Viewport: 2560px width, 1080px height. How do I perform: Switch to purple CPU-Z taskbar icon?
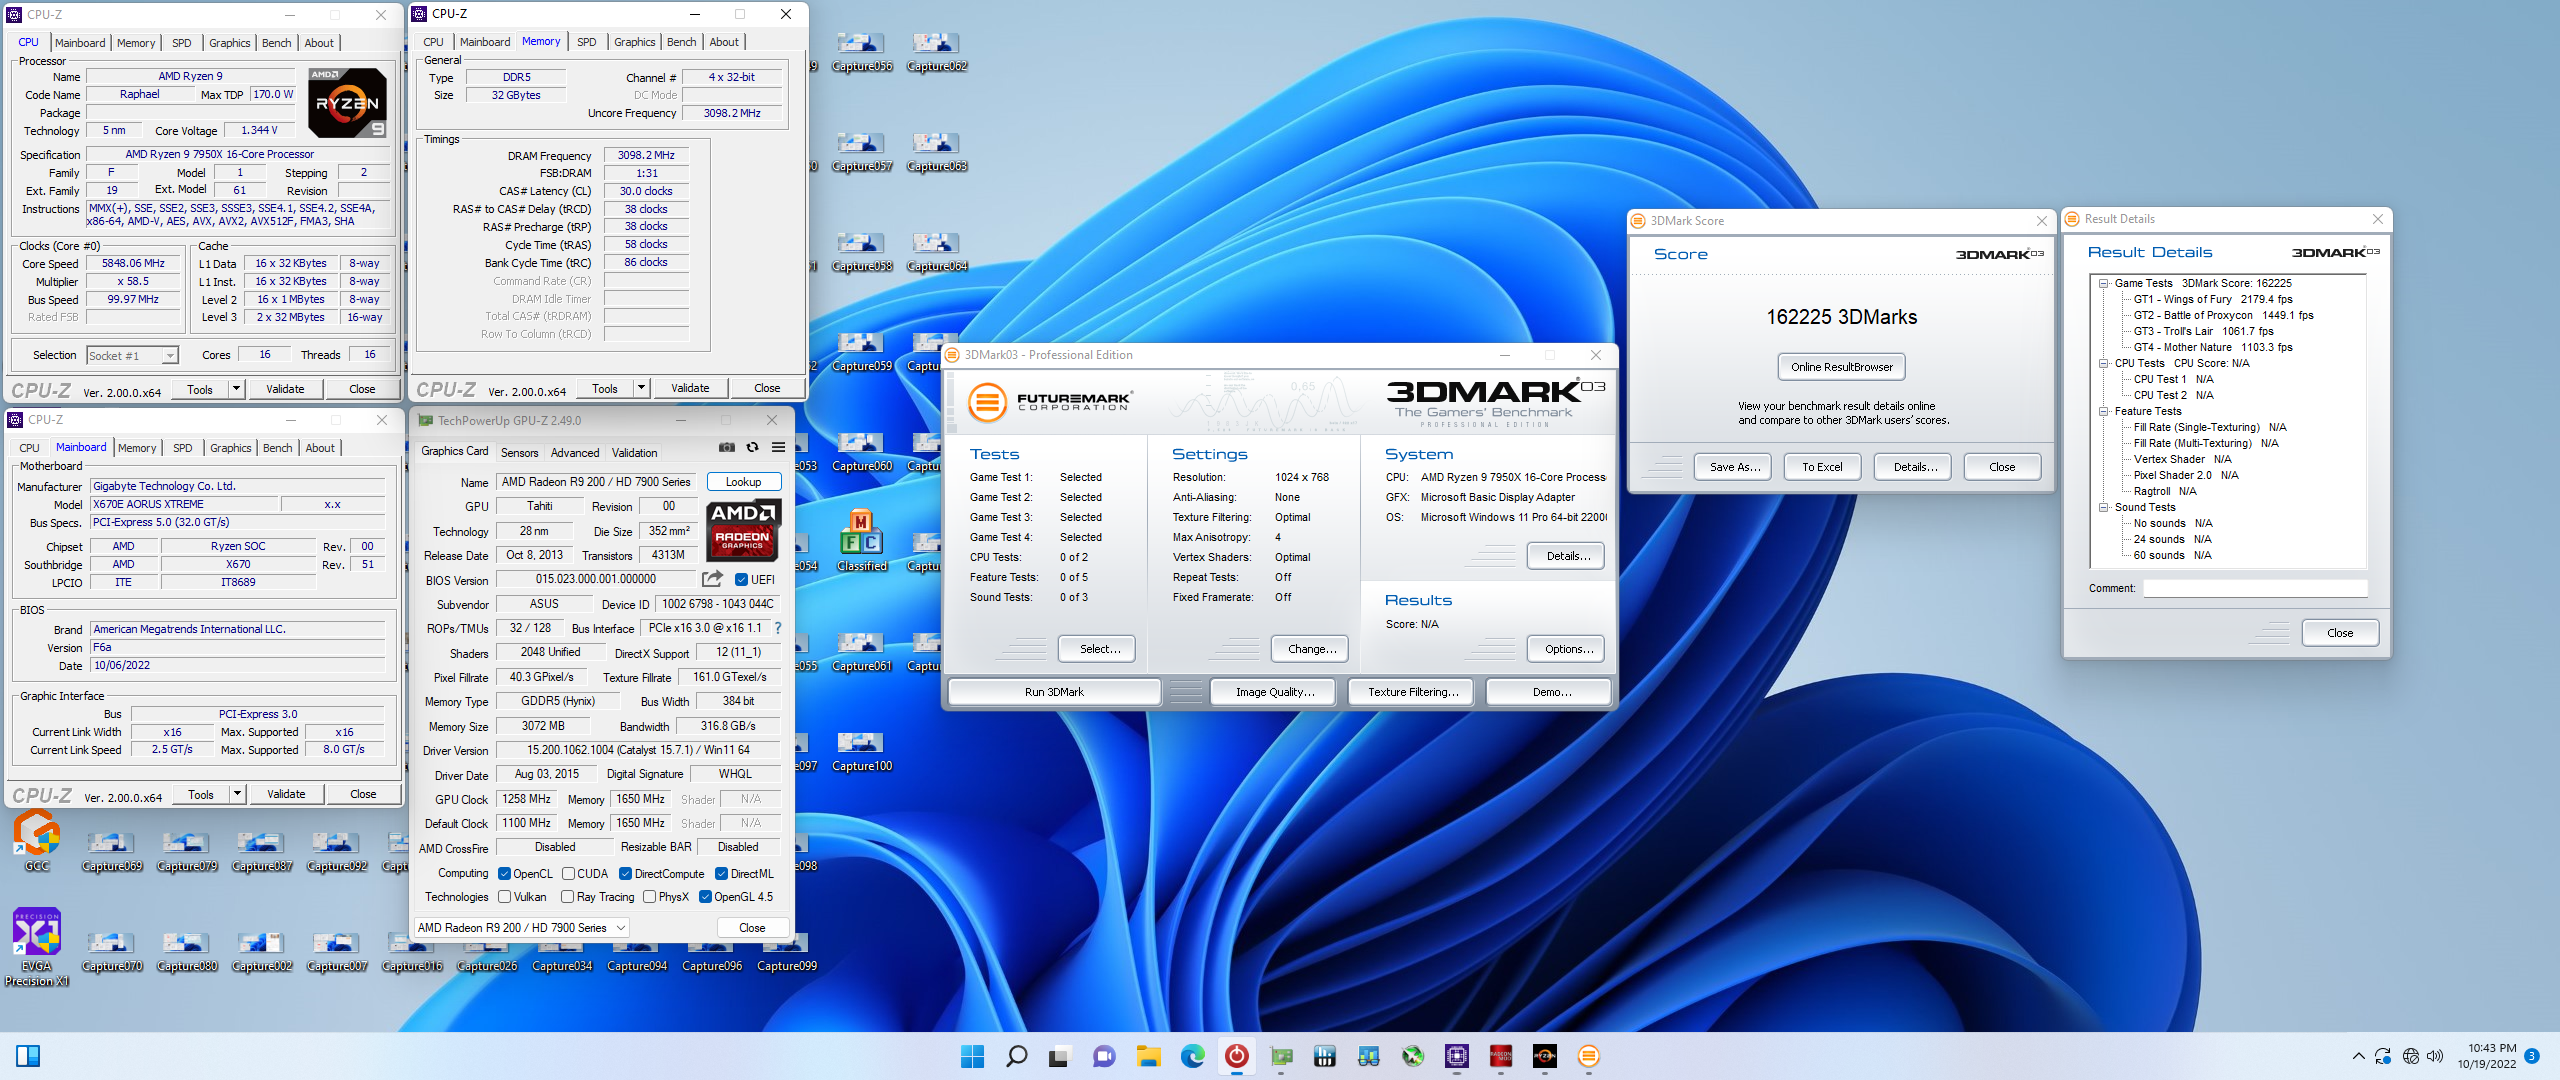[x=1457, y=1056]
